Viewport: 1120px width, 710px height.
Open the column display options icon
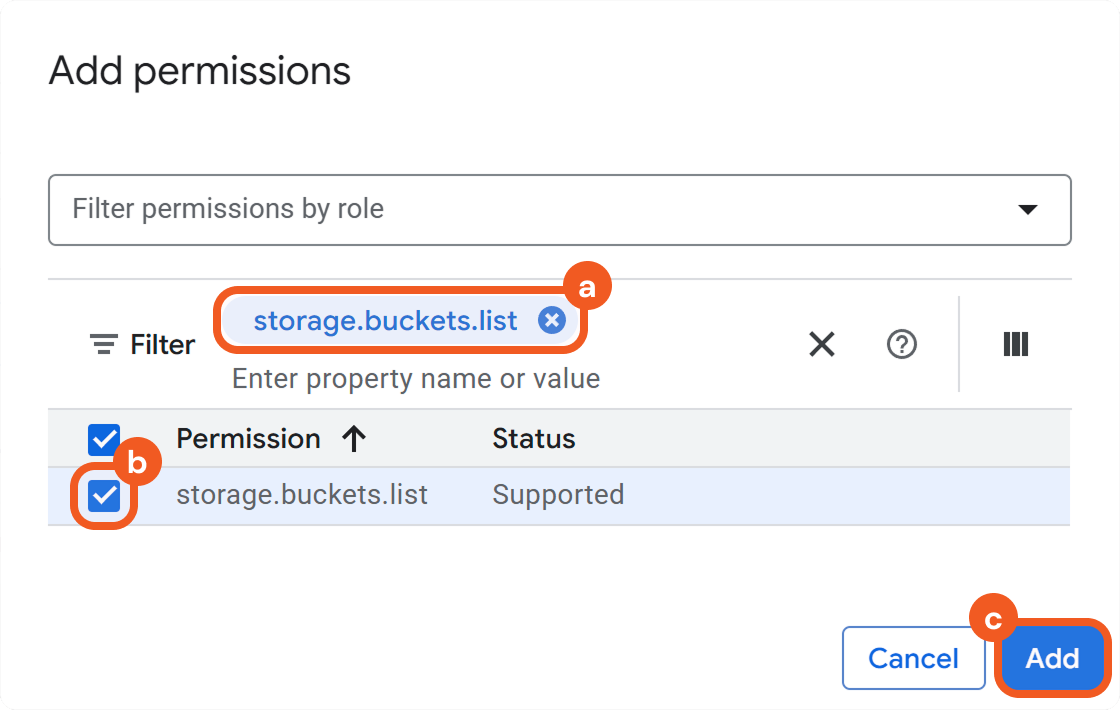click(x=1015, y=345)
